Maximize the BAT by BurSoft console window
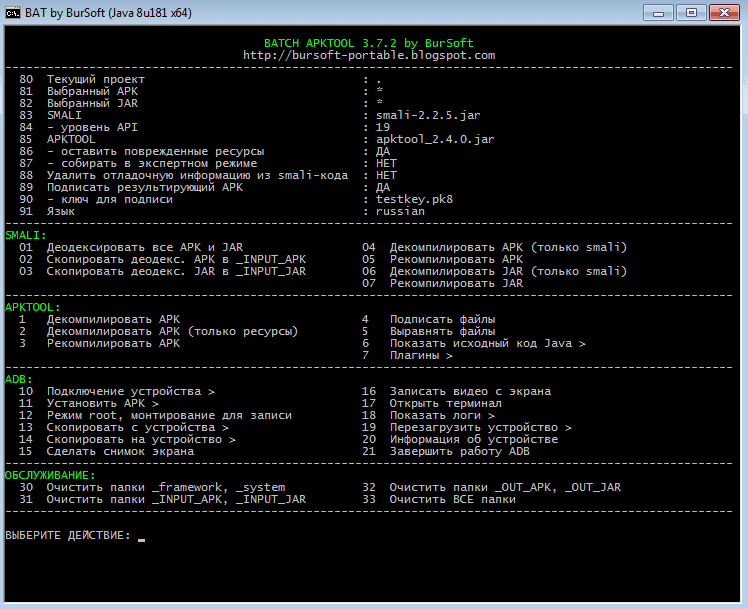Screen dimensions: 748x609 691,13
